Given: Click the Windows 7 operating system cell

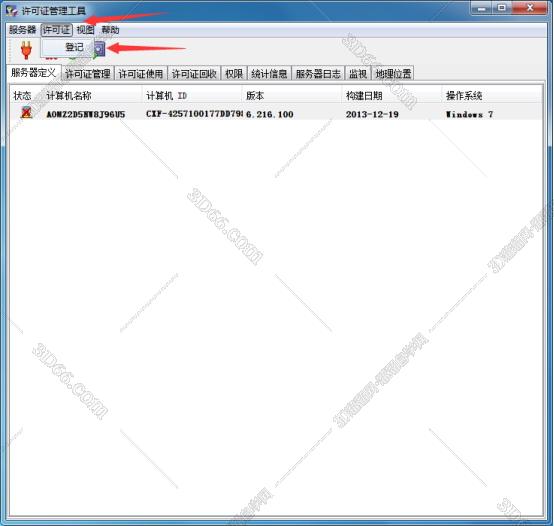Looking at the screenshot, I should tap(469, 114).
